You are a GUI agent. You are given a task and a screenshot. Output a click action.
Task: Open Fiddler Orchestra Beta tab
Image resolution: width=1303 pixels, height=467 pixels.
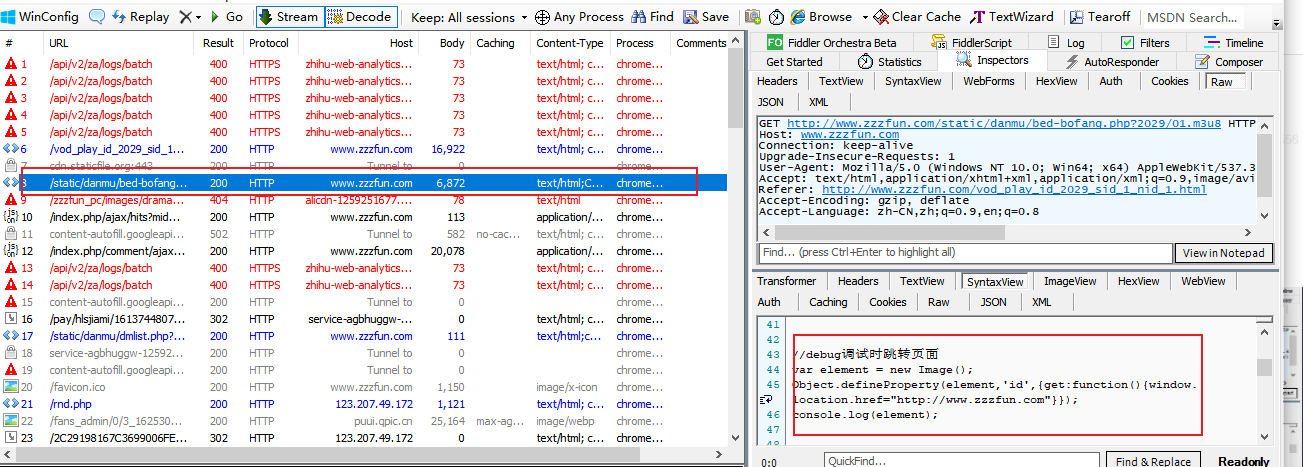831,43
